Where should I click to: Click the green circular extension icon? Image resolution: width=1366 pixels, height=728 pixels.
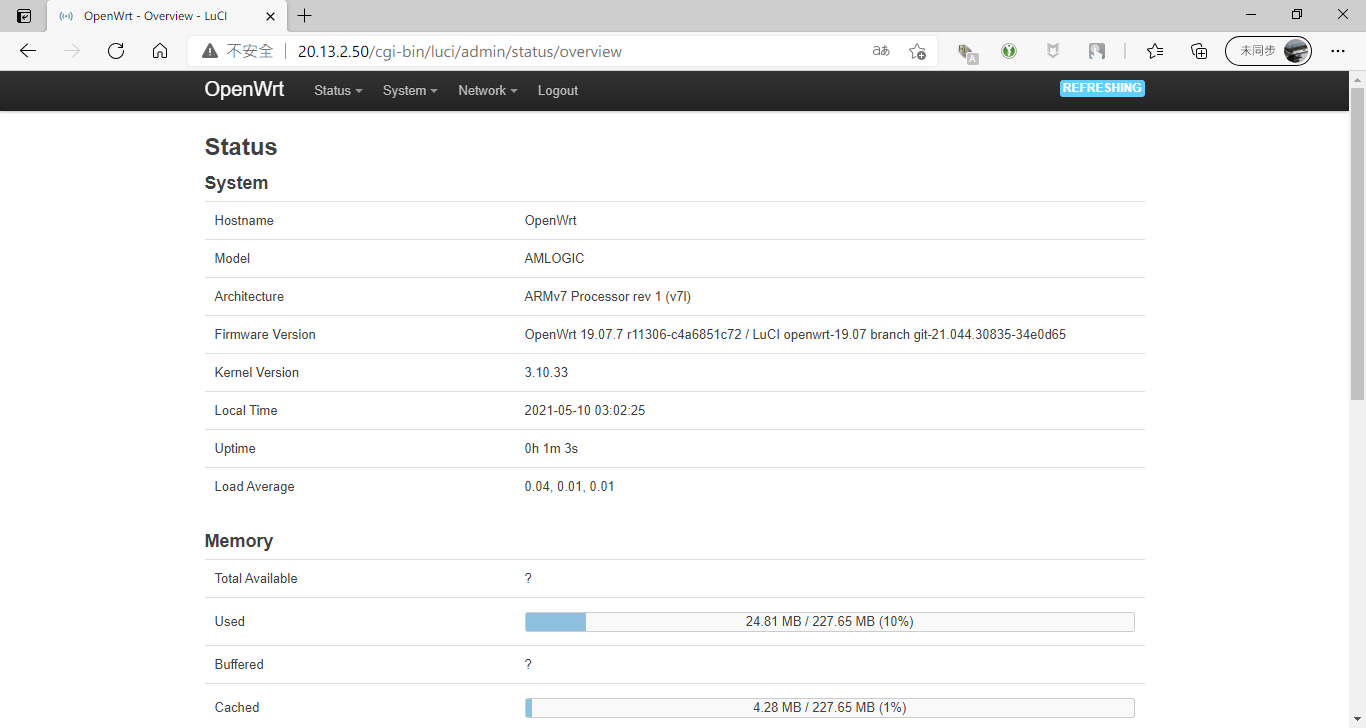1009,51
